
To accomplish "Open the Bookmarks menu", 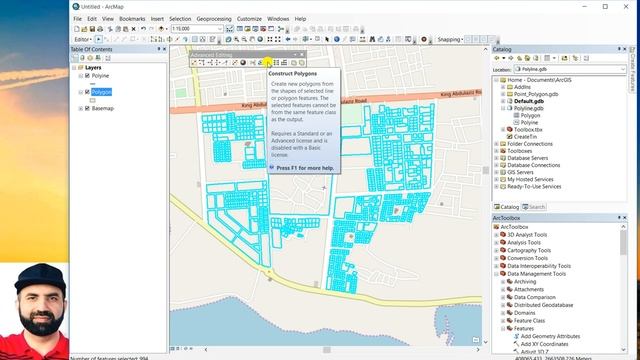I will tap(132, 19).
